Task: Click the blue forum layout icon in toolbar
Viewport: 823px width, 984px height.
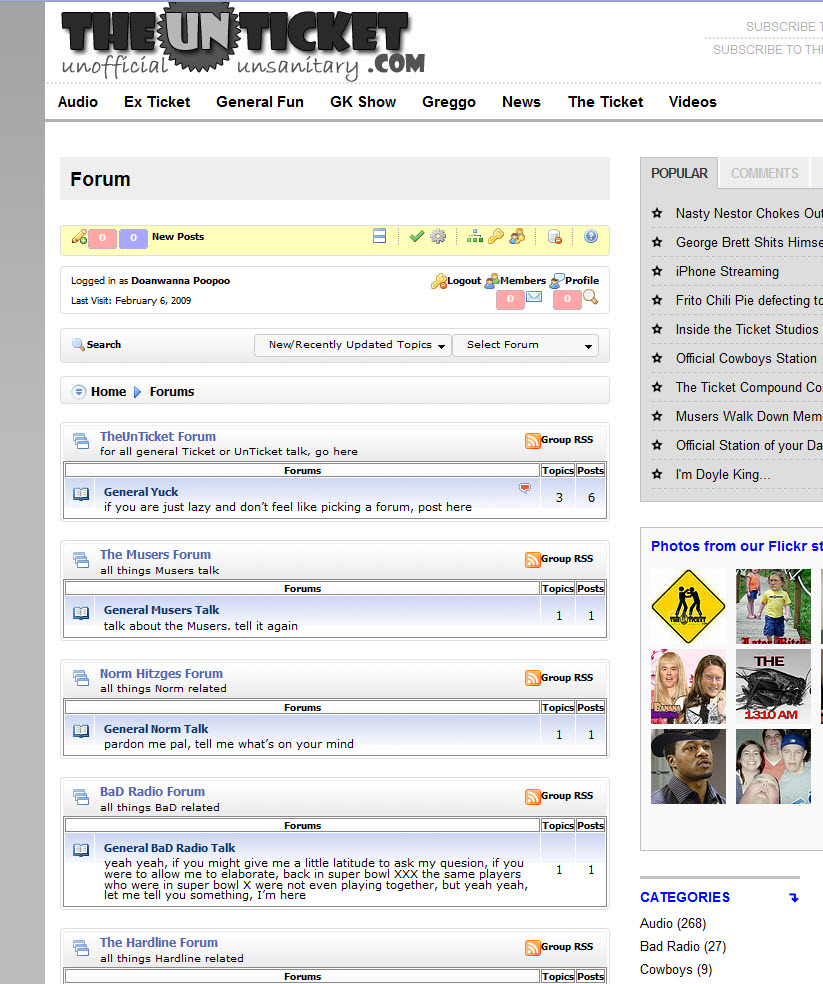Action: point(379,236)
